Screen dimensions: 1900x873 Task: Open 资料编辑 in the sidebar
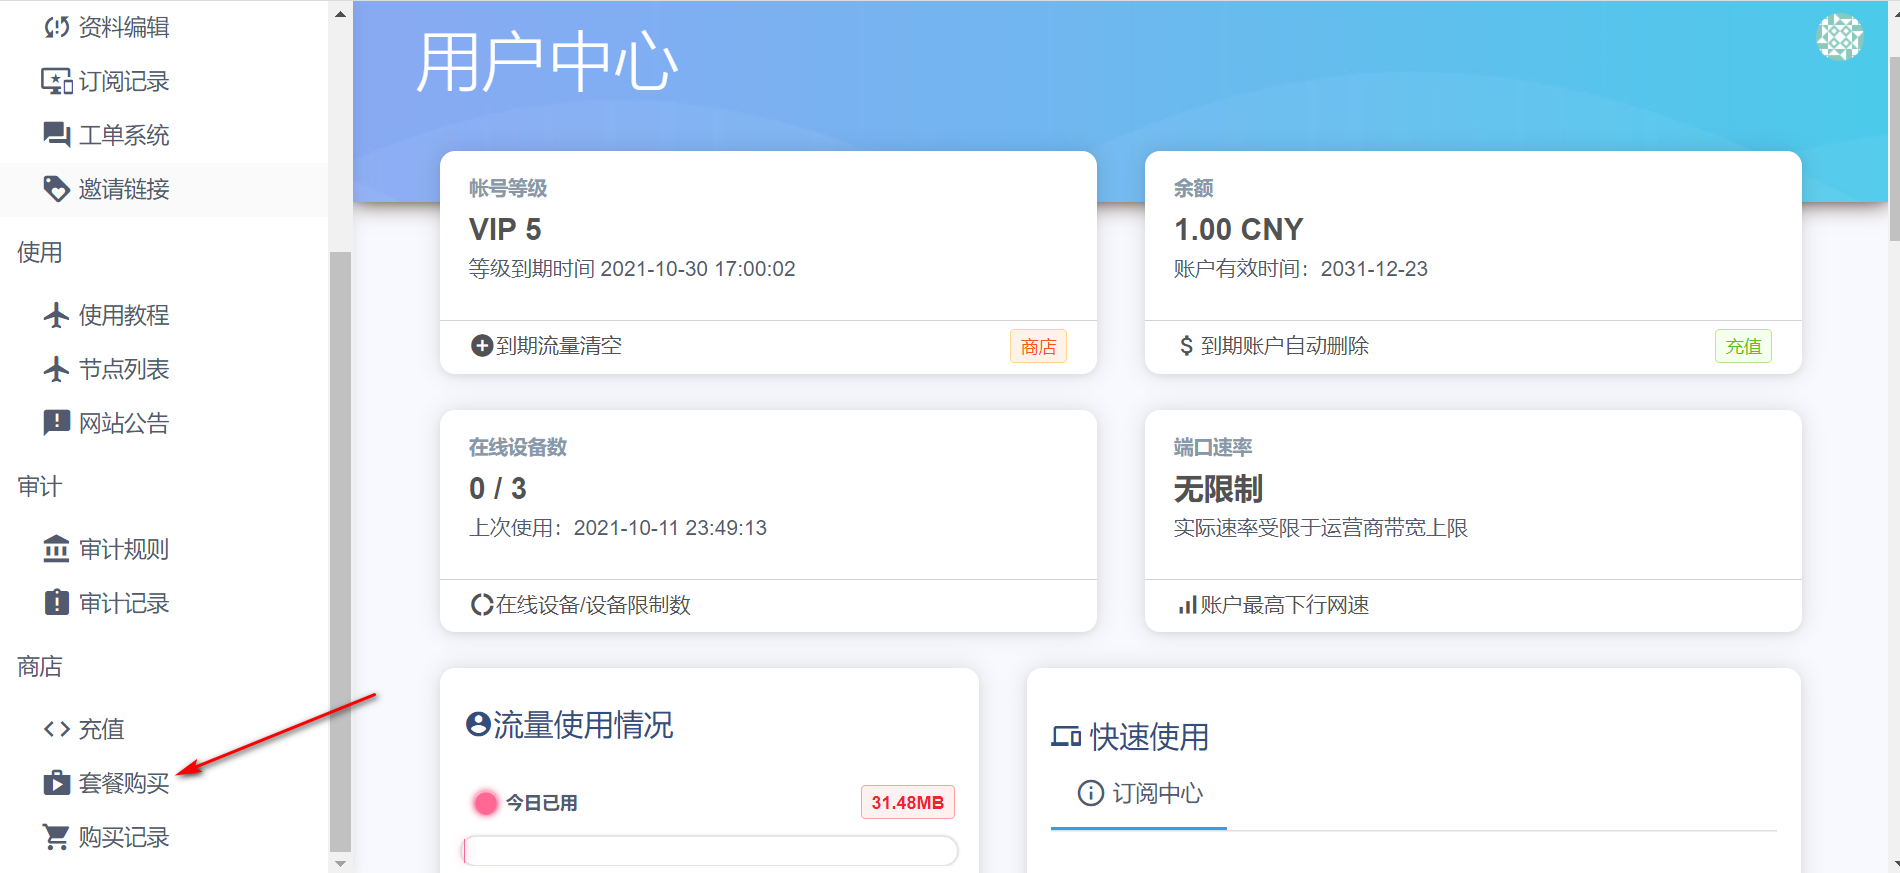pyautogui.click(x=123, y=27)
